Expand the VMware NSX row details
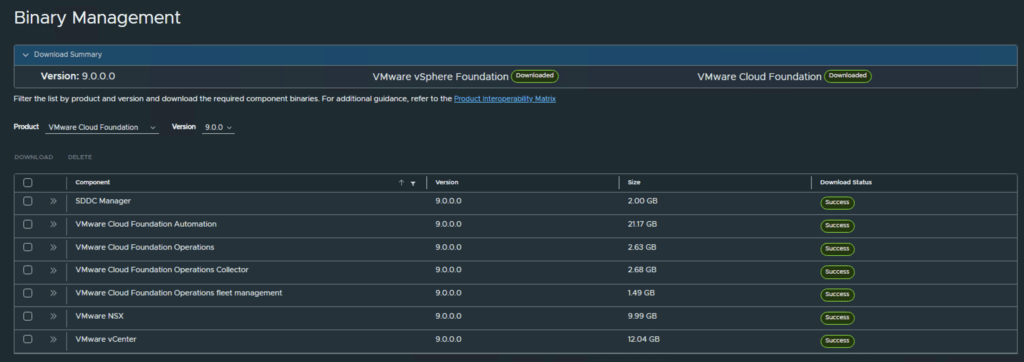1024x362 pixels. [54, 316]
